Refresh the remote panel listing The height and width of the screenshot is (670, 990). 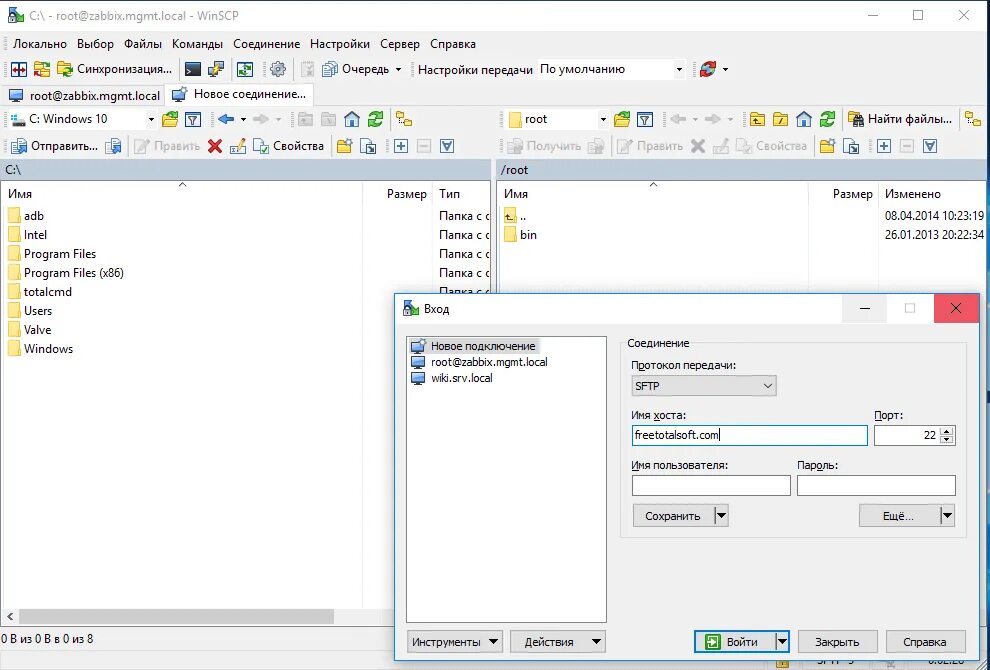(x=827, y=119)
